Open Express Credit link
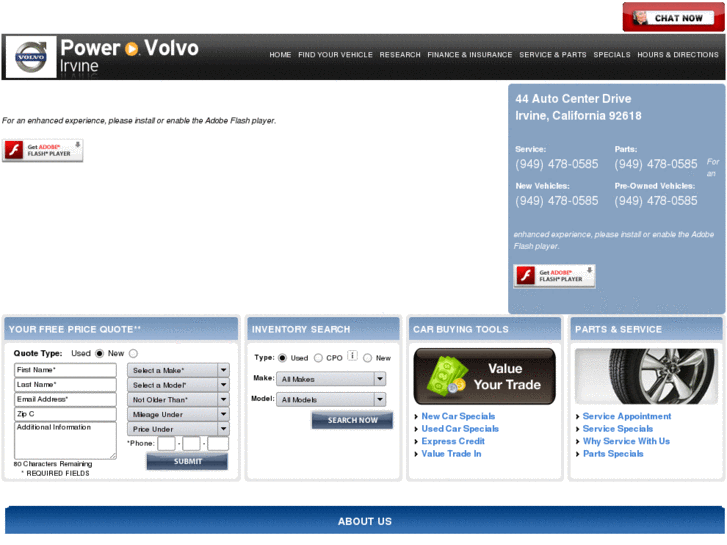727x545 pixels. [x=453, y=442]
